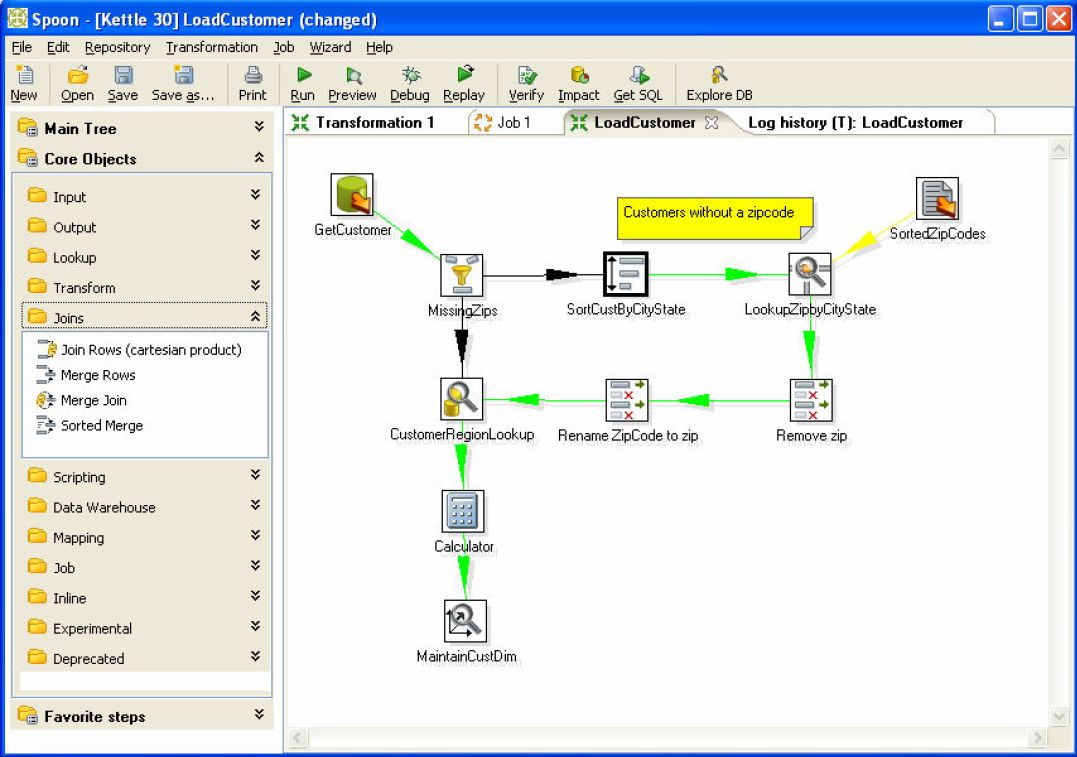Open the Help menu

379,47
